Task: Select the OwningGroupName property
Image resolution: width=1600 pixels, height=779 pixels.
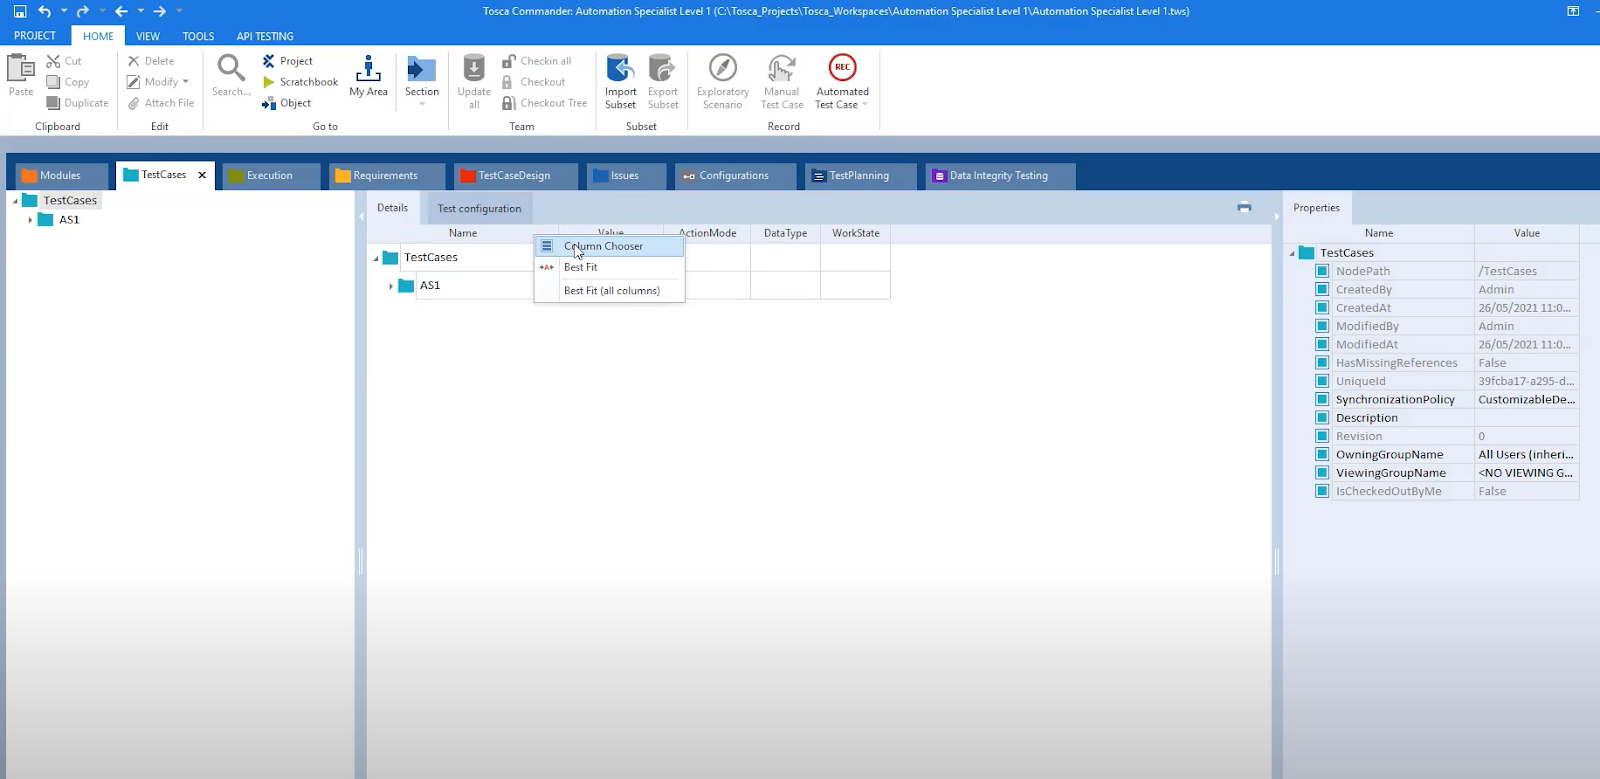Action: 1446,454
